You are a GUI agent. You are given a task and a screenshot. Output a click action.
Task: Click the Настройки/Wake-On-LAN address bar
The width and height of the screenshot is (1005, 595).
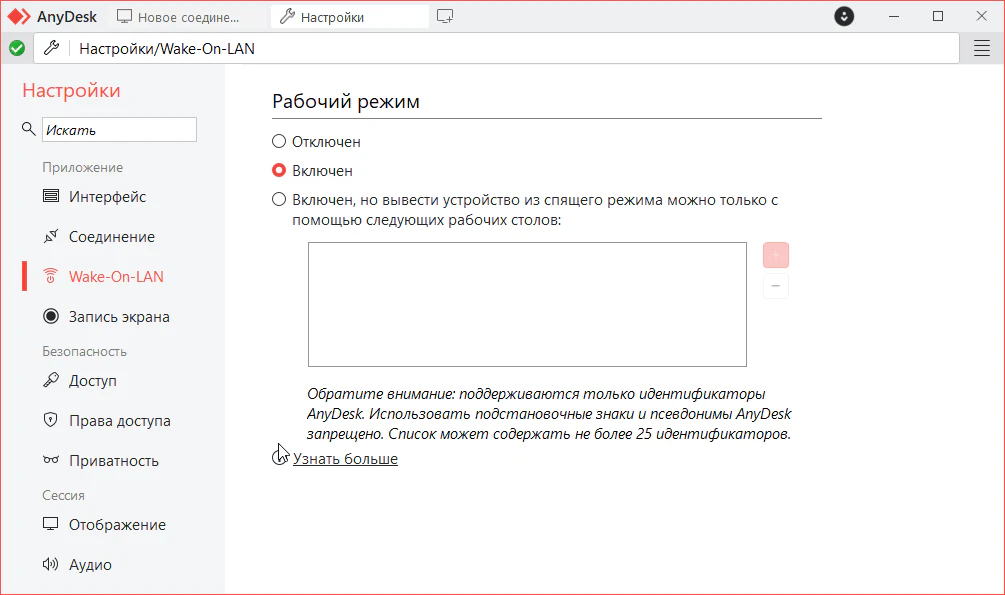pyautogui.click(x=500, y=48)
